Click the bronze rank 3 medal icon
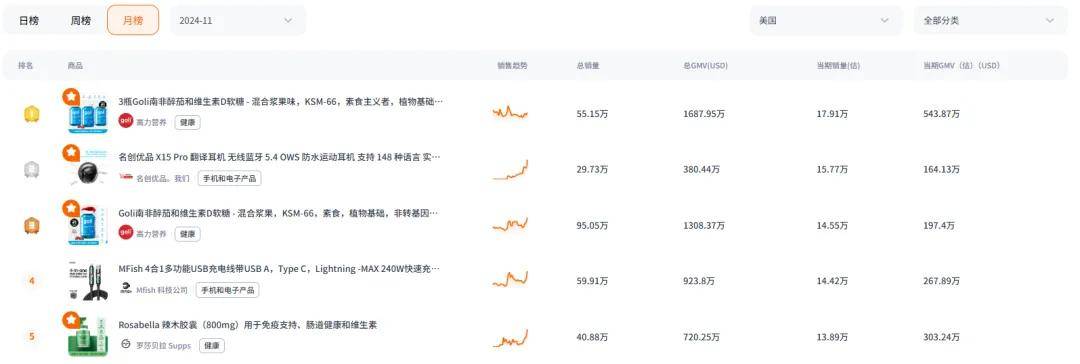Screen dimensions: 1080x364 click(x=32, y=225)
